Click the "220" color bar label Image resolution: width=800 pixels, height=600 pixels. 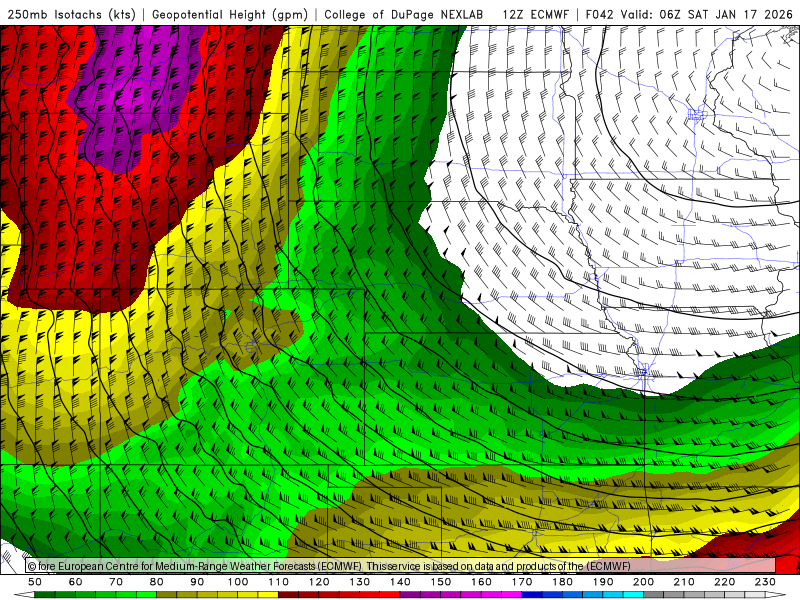point(724,582)
